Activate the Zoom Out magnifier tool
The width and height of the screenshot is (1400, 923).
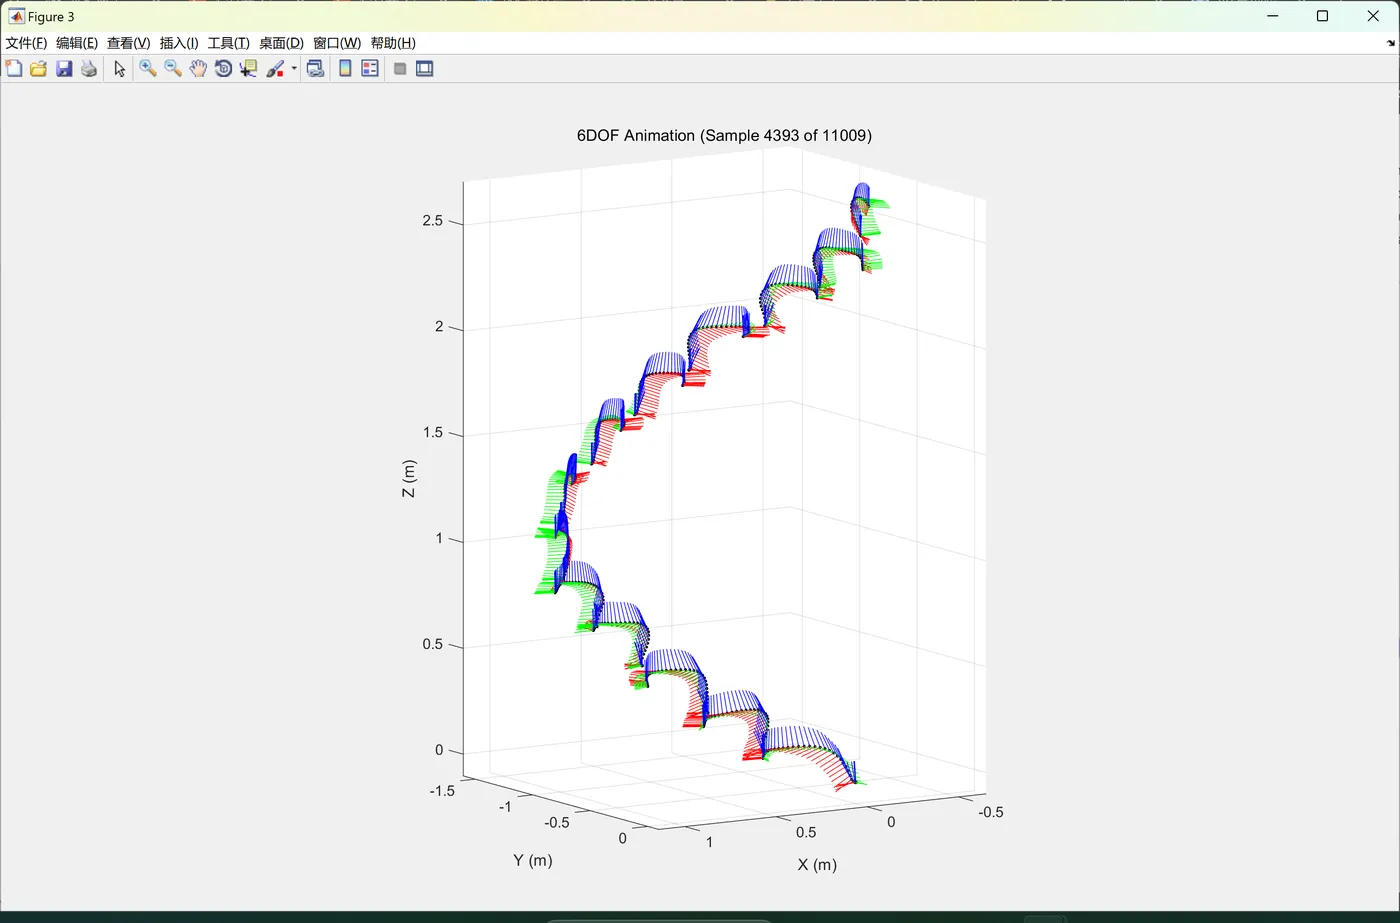click(x=173, y=68)
